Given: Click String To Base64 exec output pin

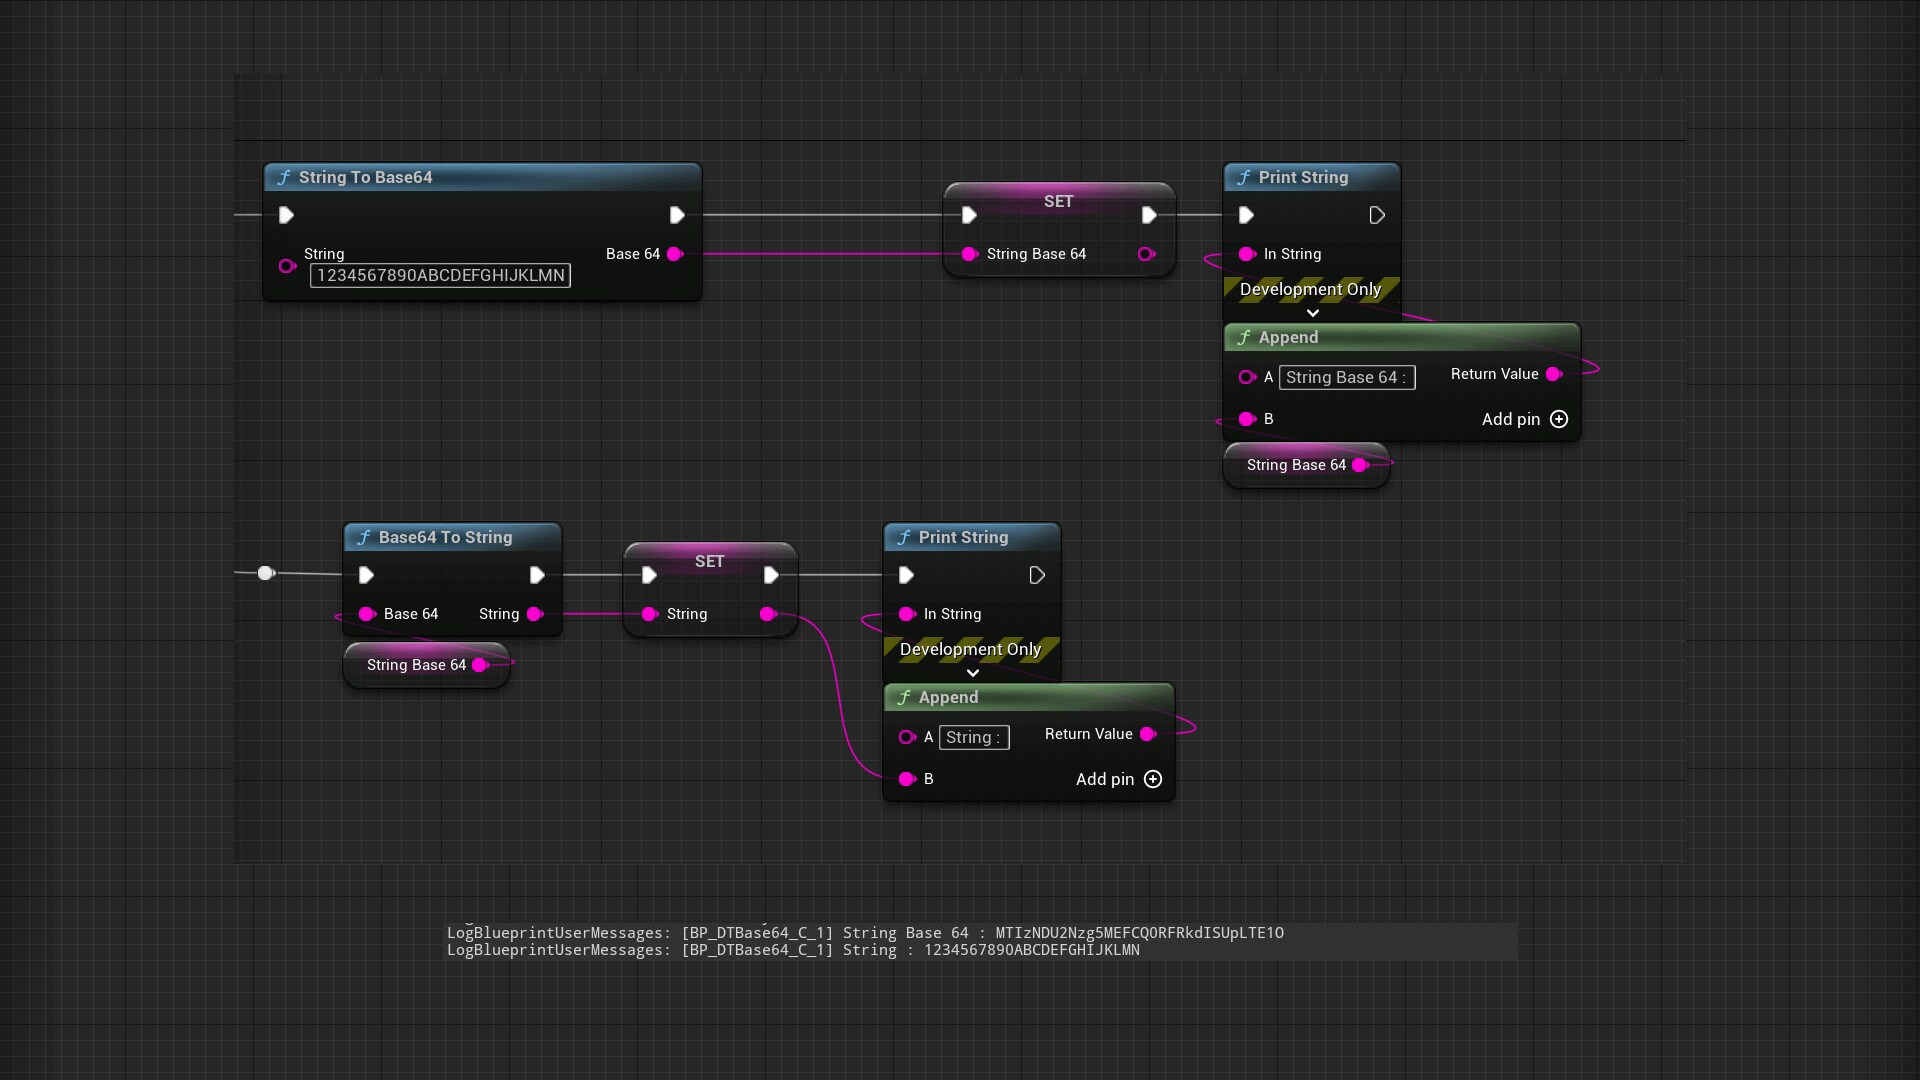Looking at the screenshot, I should click(x=677, y=215).
